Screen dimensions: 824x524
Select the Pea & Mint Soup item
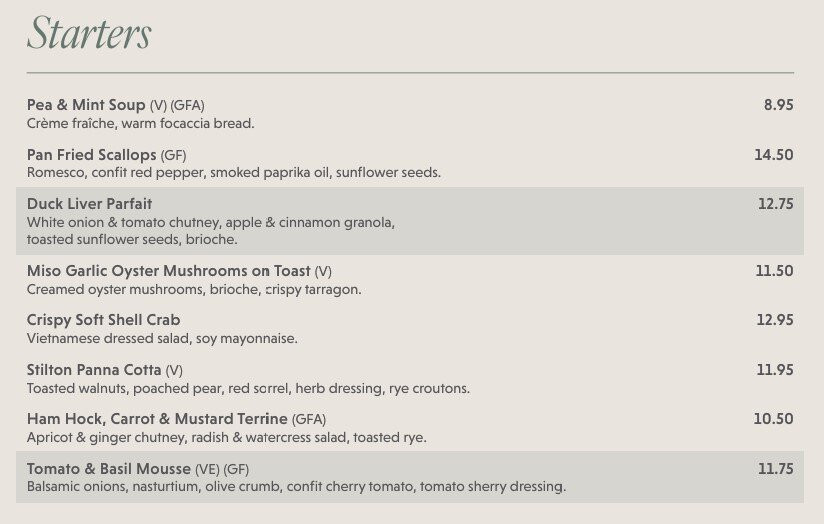[86, 105]
